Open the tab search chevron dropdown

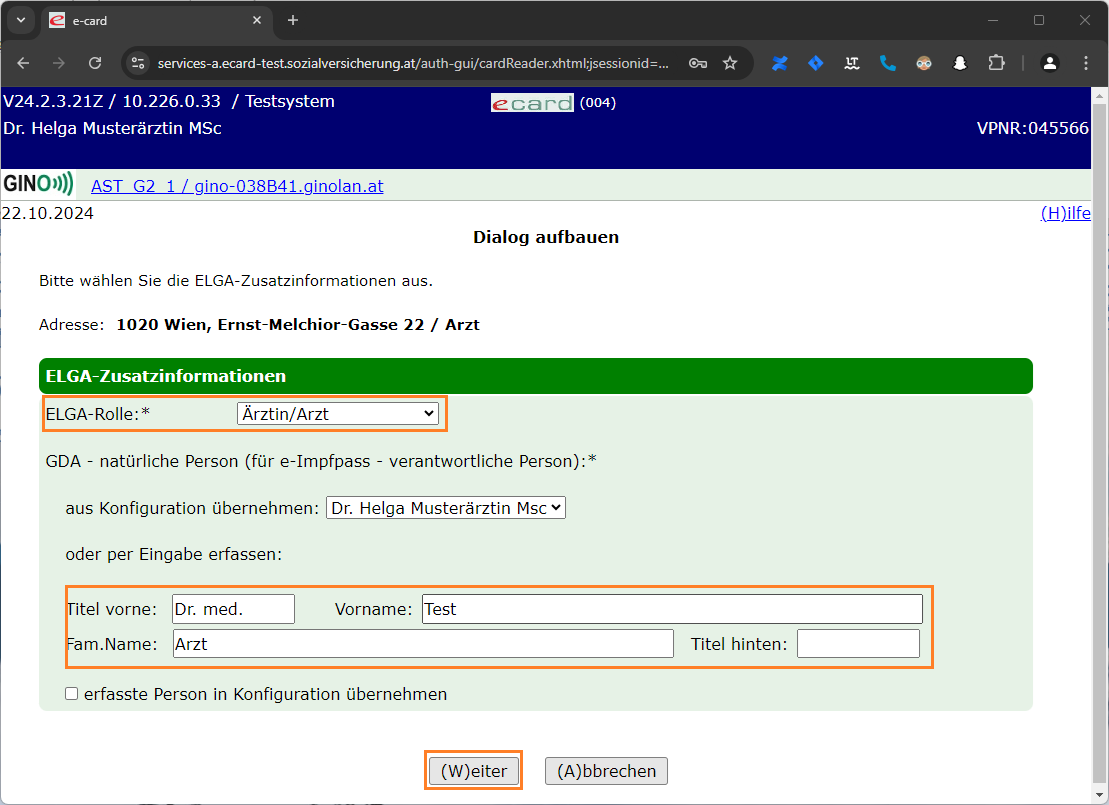pos(20,20)
